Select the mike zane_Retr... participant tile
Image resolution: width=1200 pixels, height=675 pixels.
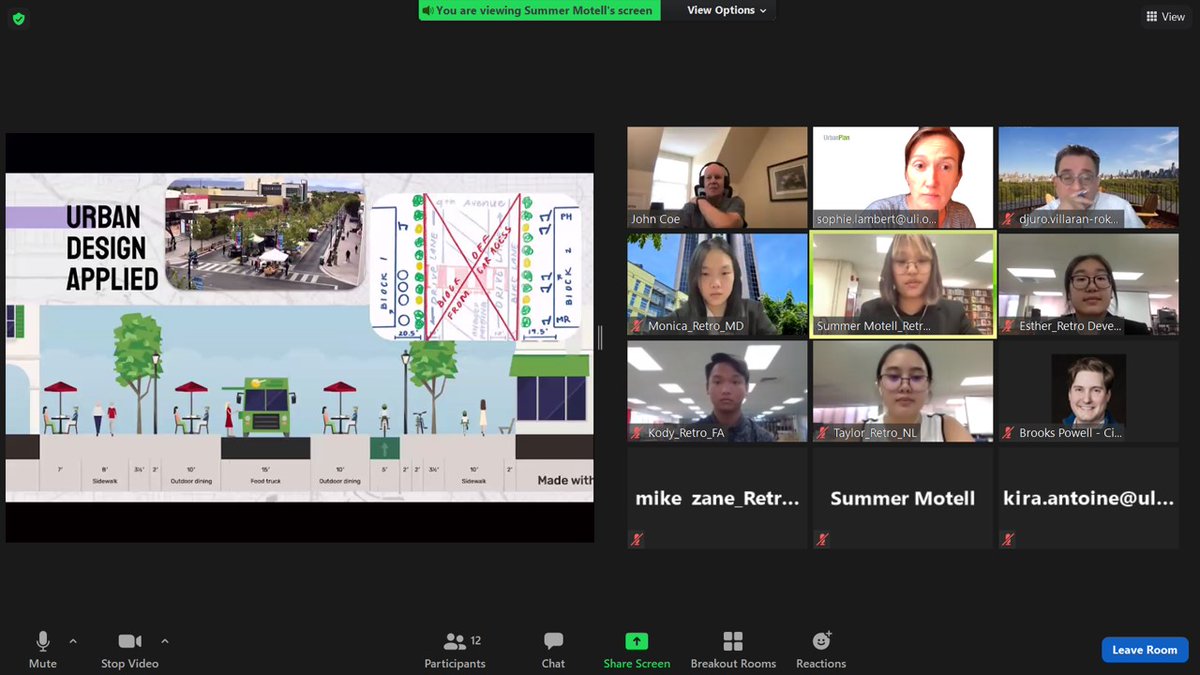[x=717, y=498]
